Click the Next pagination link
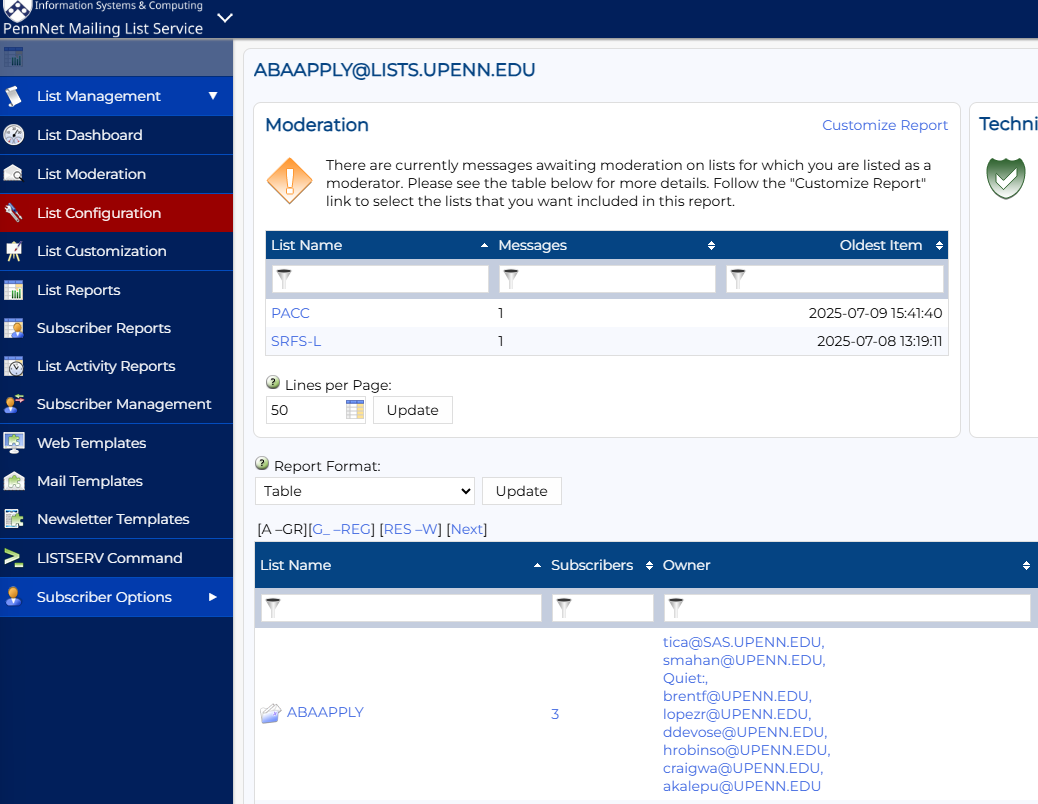1038x804 pixels. pyautogui.click(x=467, y=529)
